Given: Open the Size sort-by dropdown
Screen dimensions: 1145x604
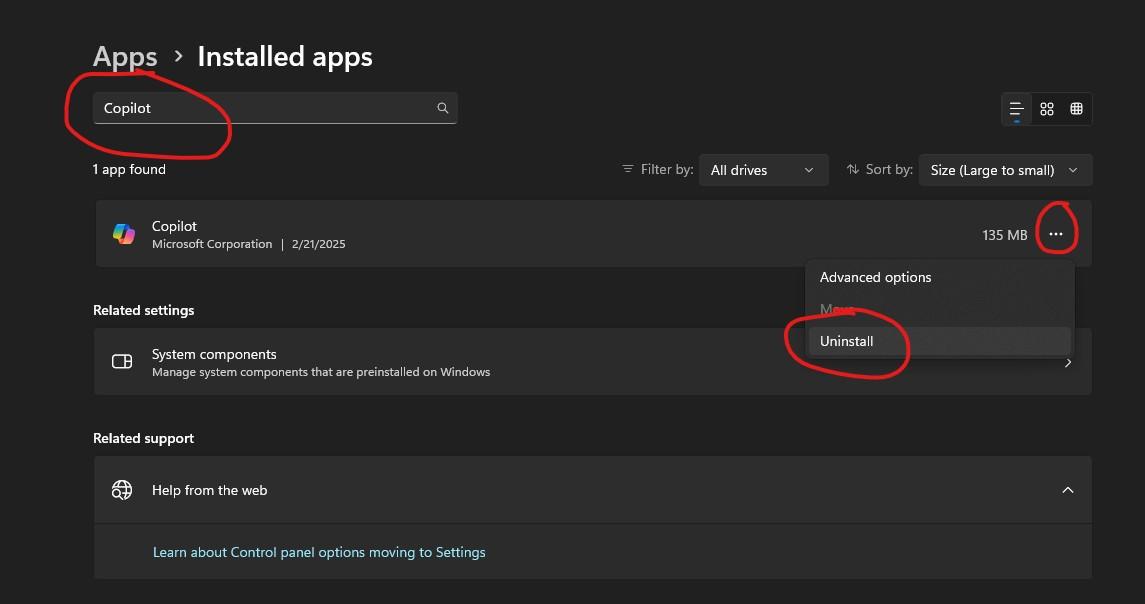Looking at the screenshot, I should (x=1005, y=170).
